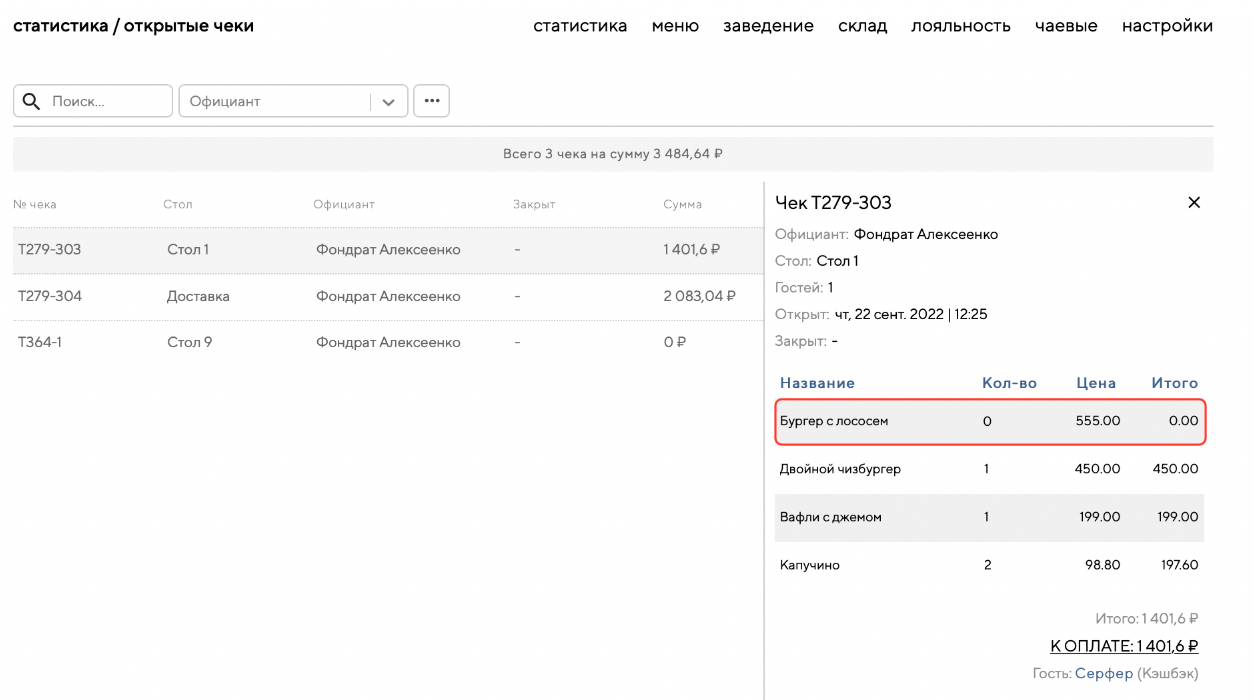The image size is (1254, 700).
Task: Click the search magnifier icon
Action: tap(31, 101)
